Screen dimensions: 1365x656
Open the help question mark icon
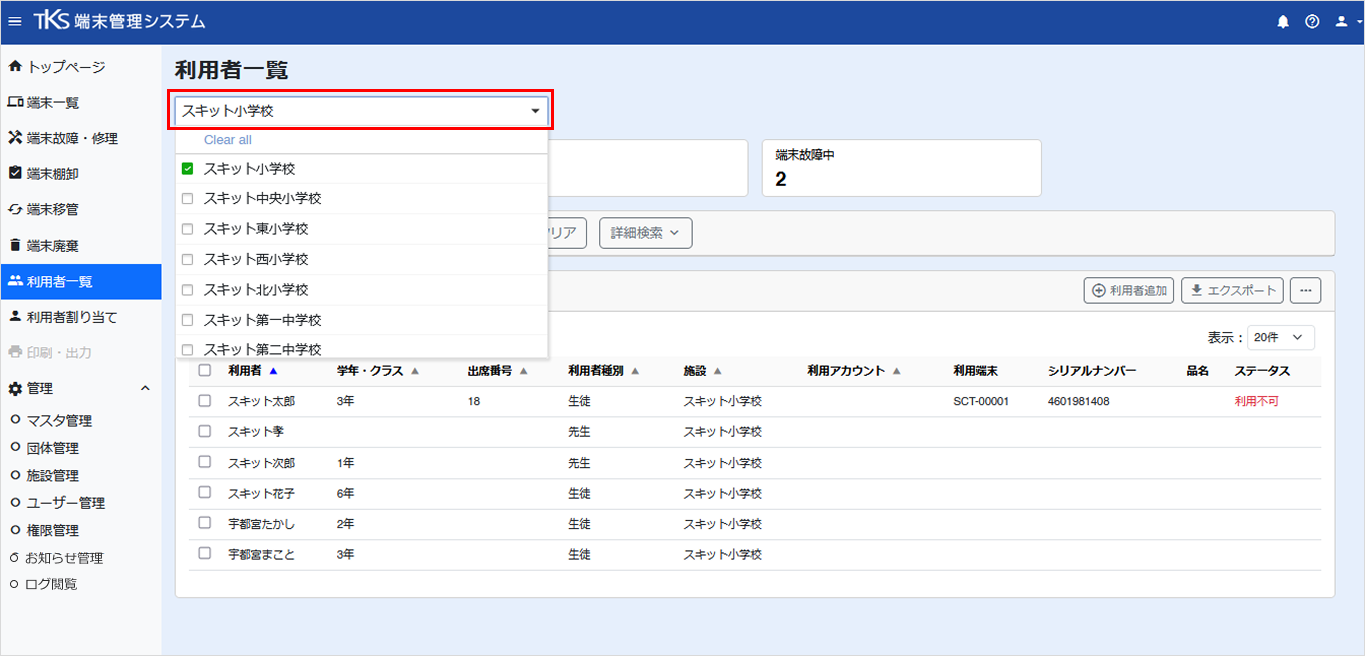click(x=1312, y=21)
